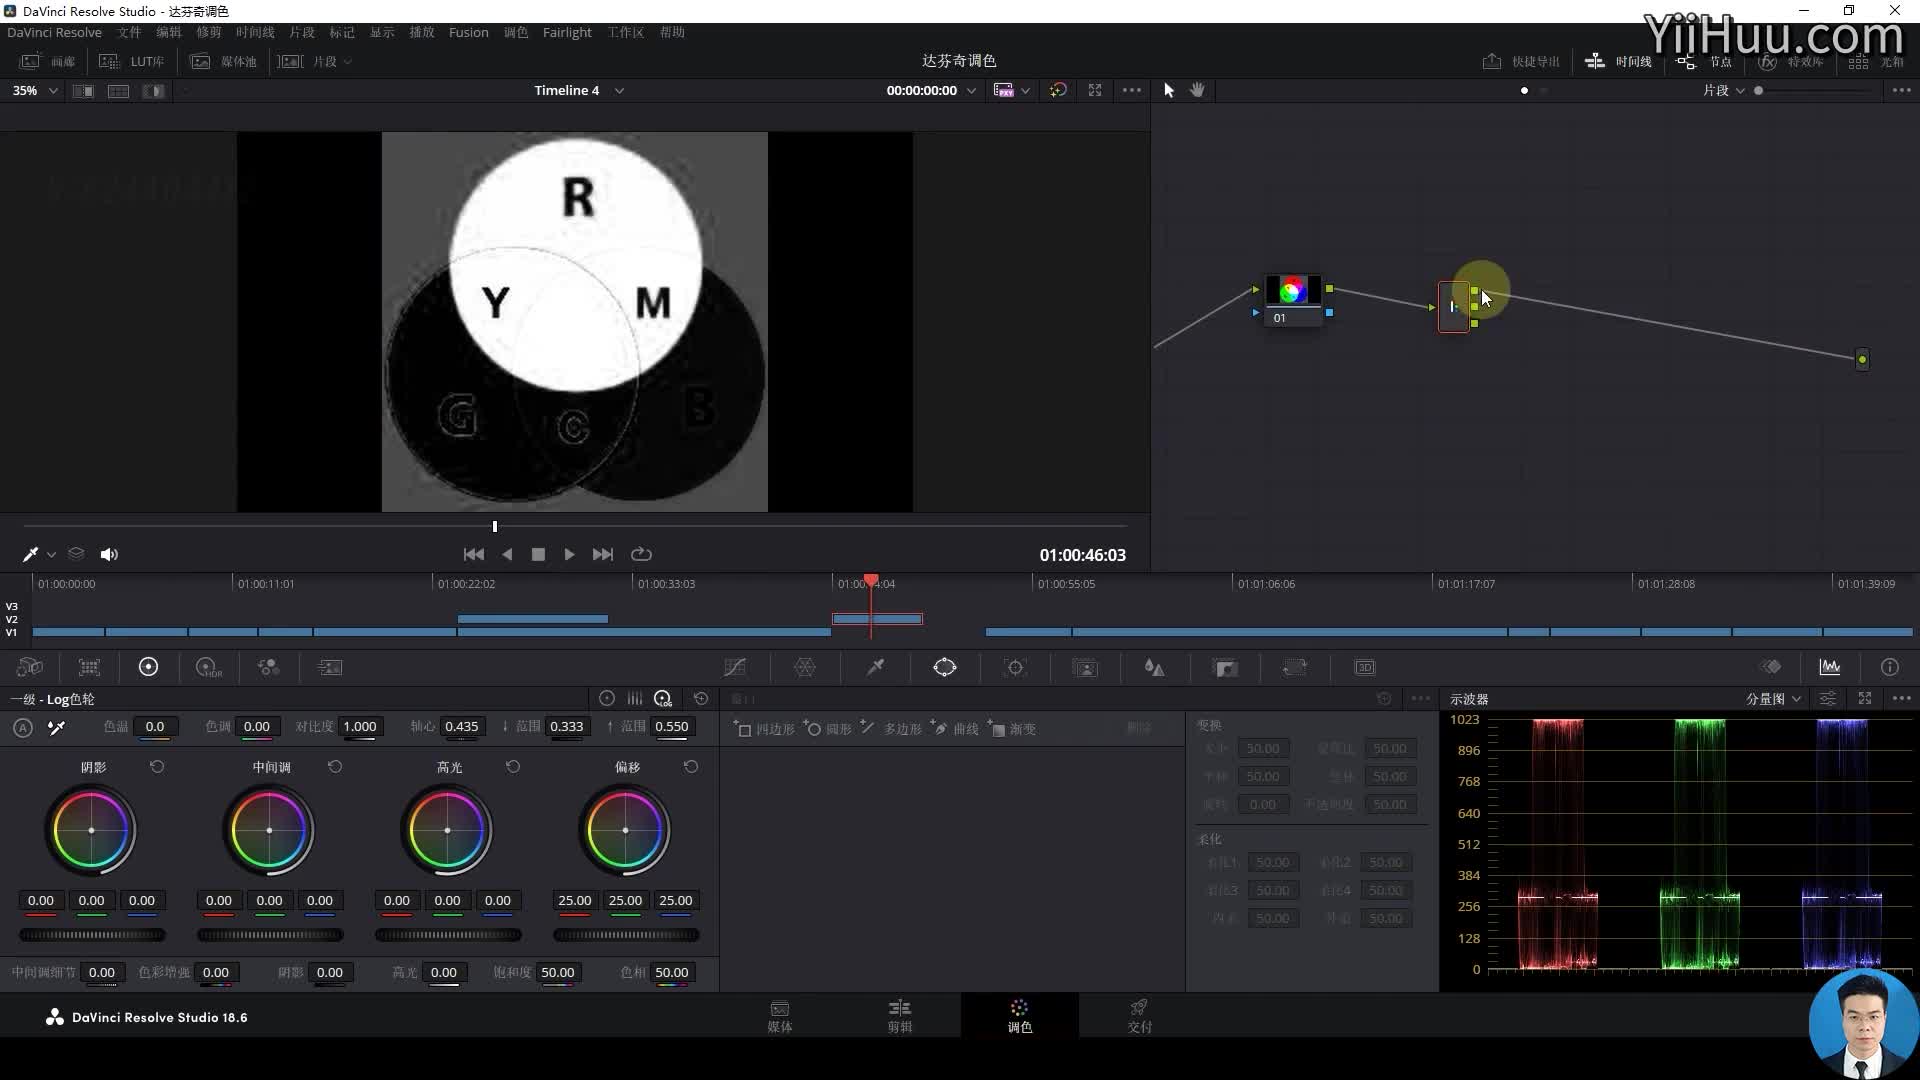Select the hand pan tool
Viewport: 1920px width, 1080px height.
click(x=1197, y=90)
